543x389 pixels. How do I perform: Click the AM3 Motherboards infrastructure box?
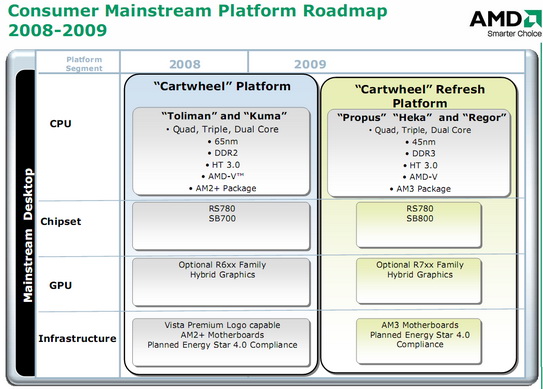(x=419, y=341)
